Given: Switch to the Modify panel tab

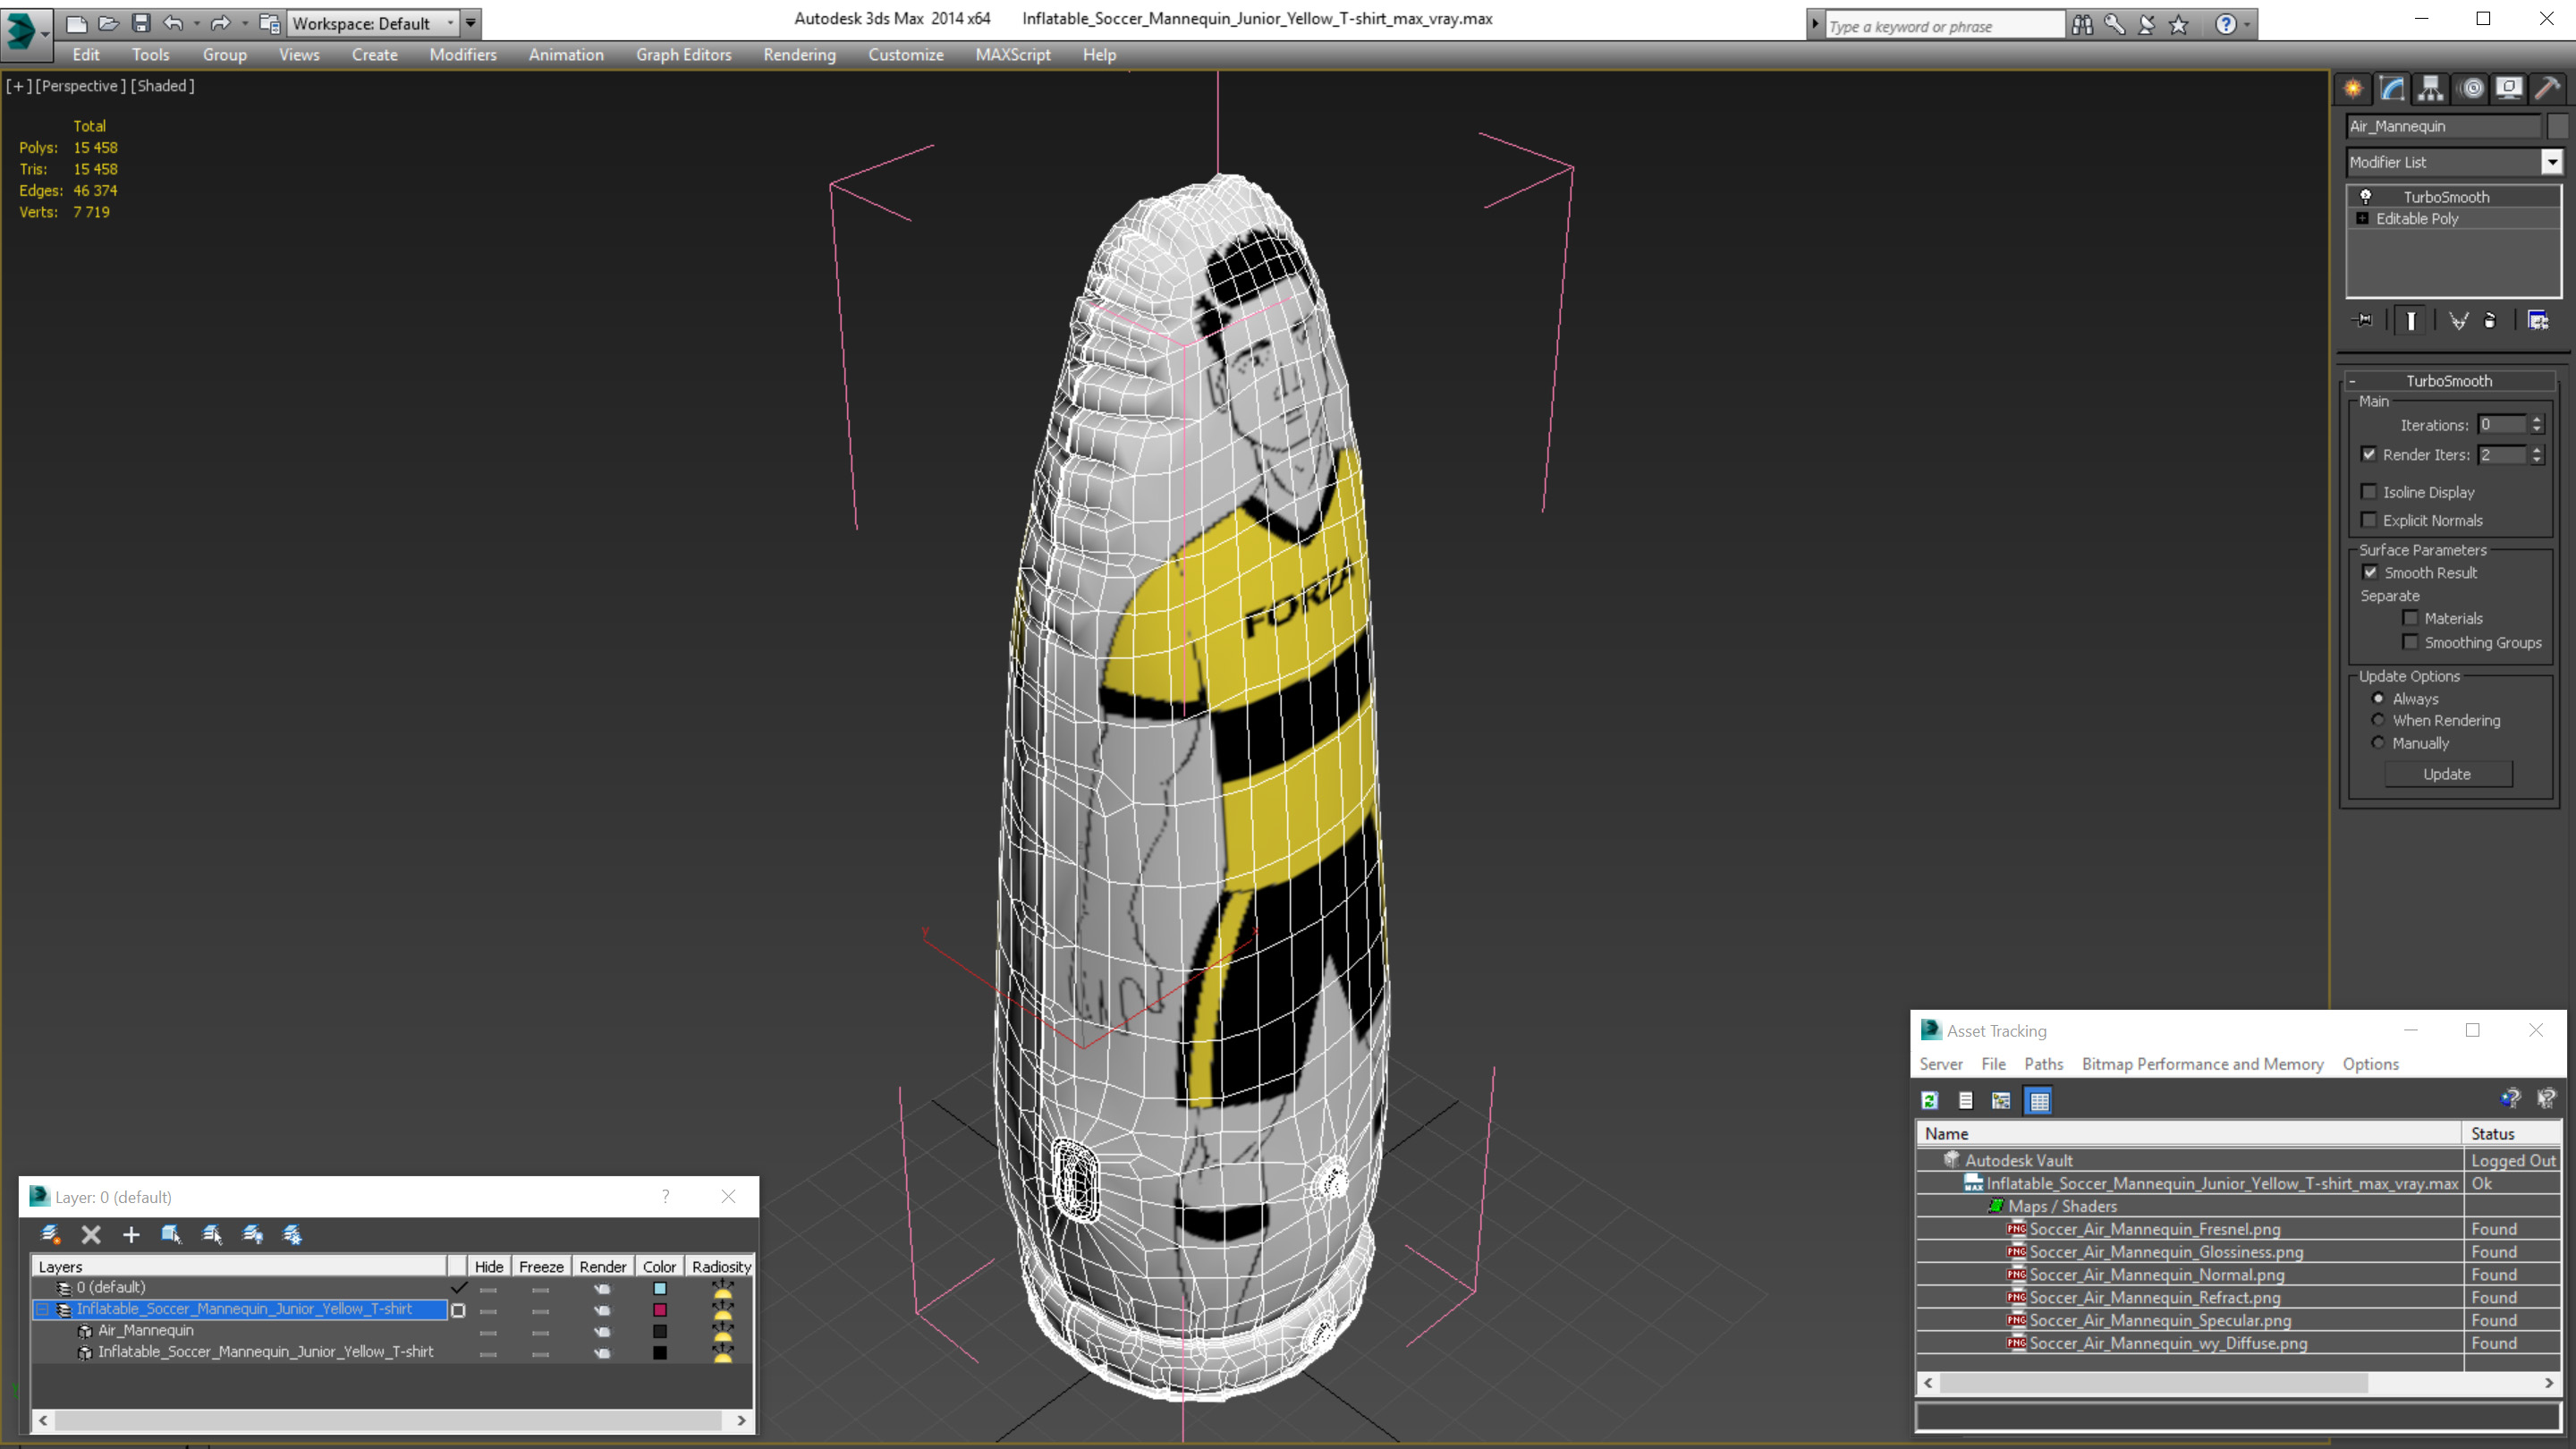Looking at the screenshot, I should click(2392, 89).
